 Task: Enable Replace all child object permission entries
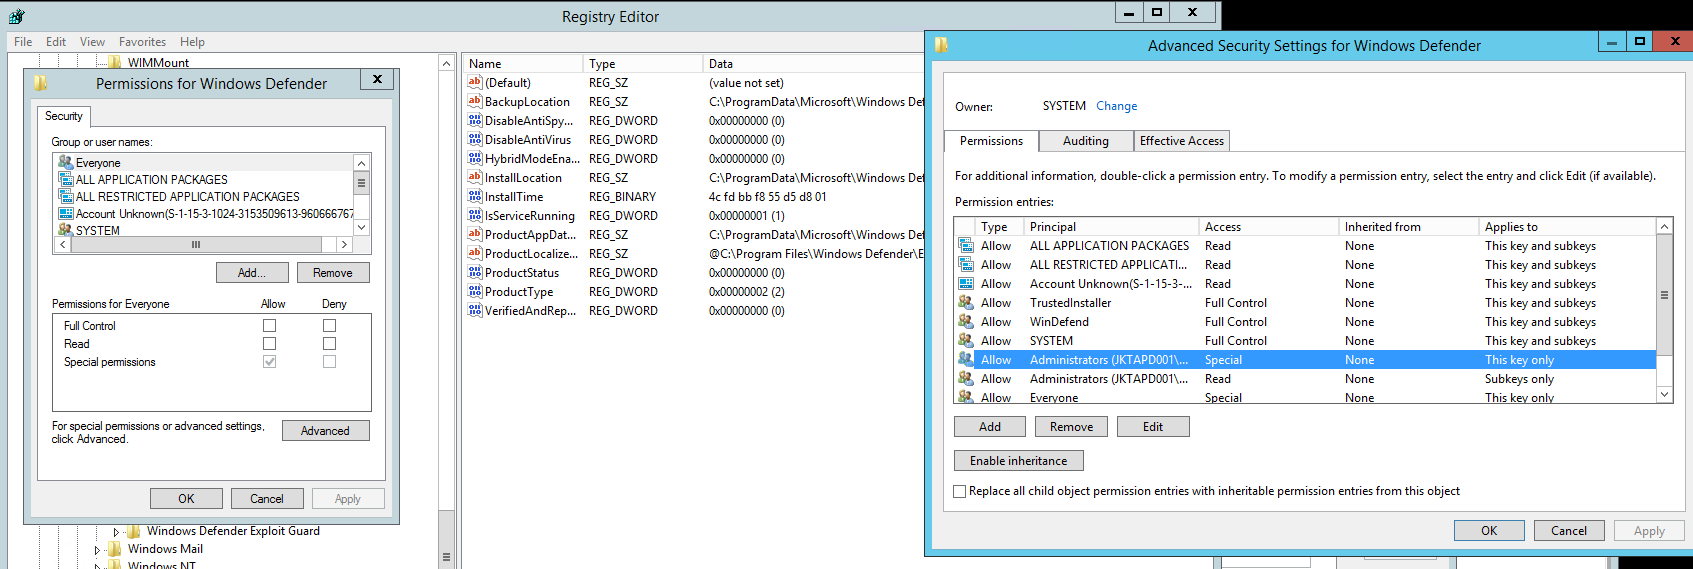960,491
